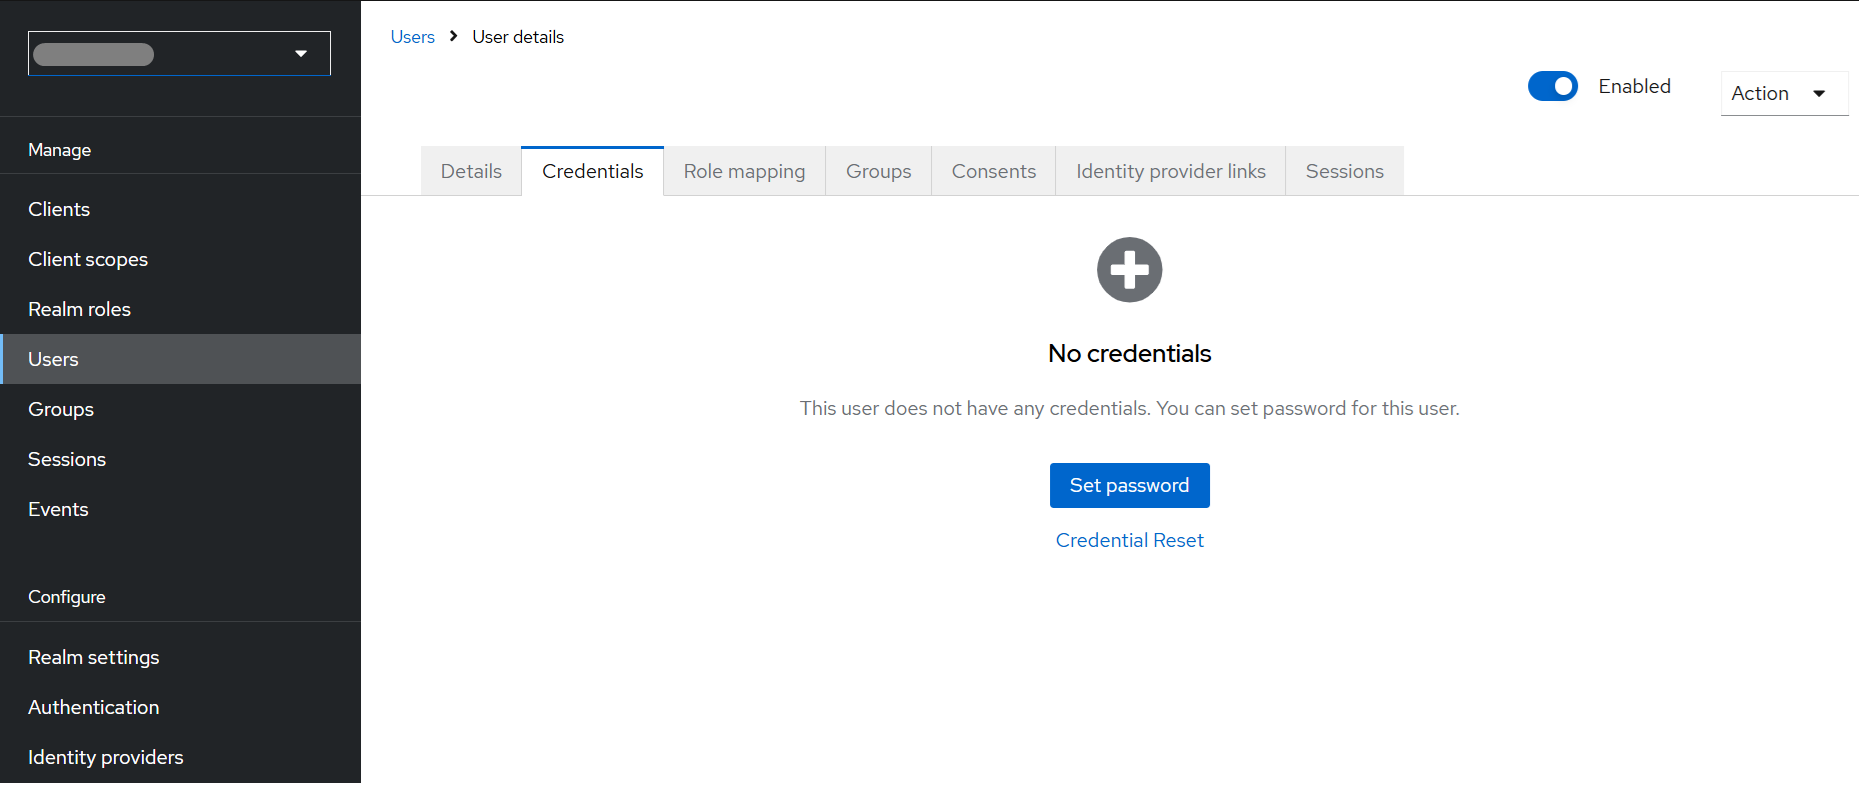Select Realm roles from sidebar

(79, 309)
